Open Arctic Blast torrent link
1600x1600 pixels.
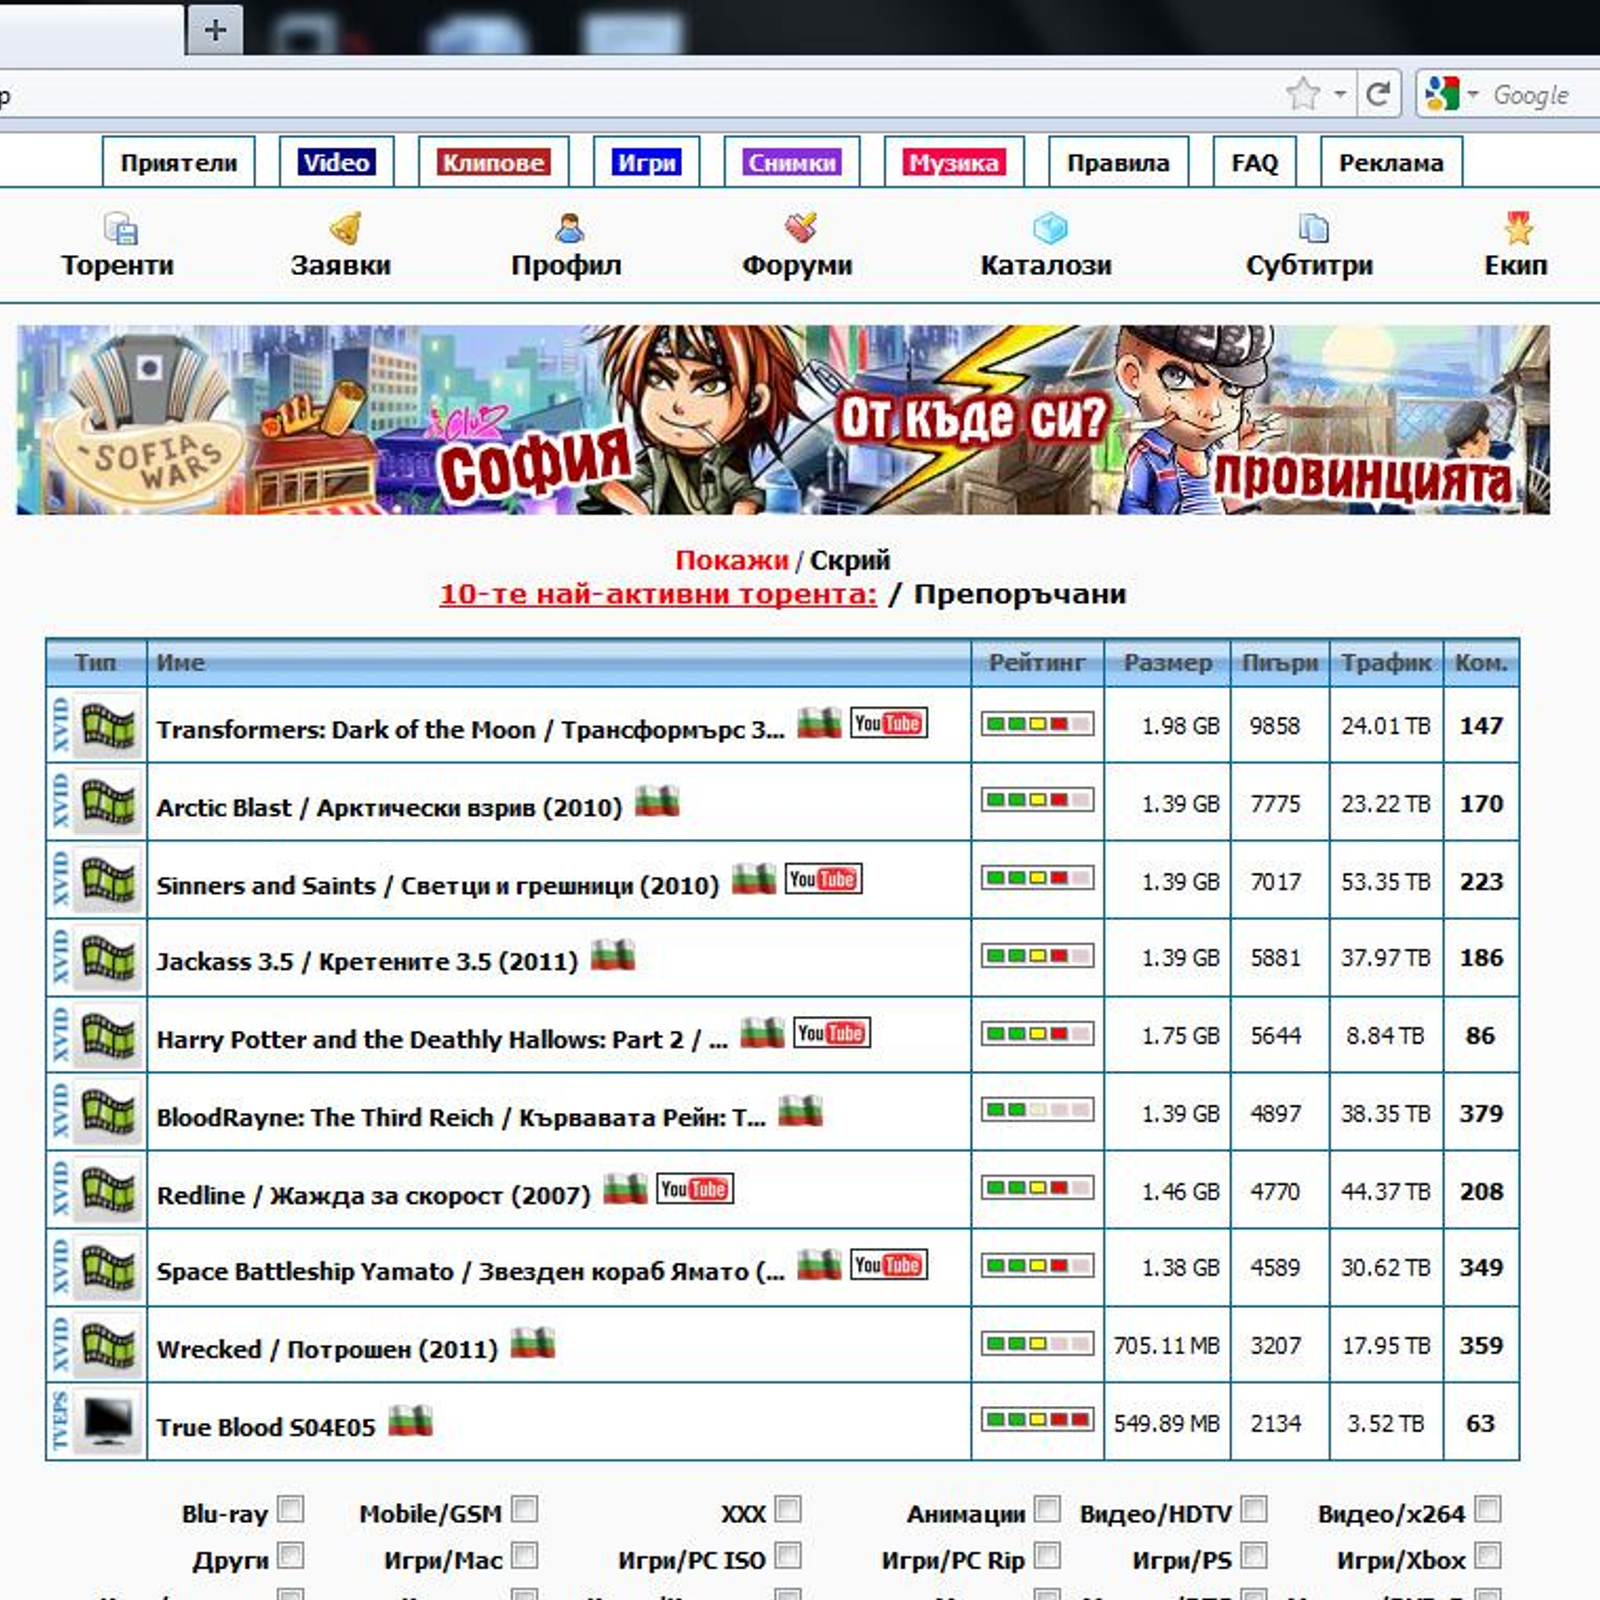(x=389, y=808)
